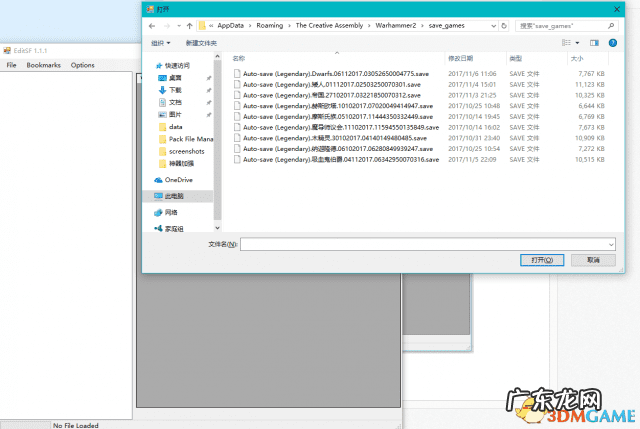
Task: Select 此电脑 (This PC) in sidebar
Action: [x=179, y=196]
